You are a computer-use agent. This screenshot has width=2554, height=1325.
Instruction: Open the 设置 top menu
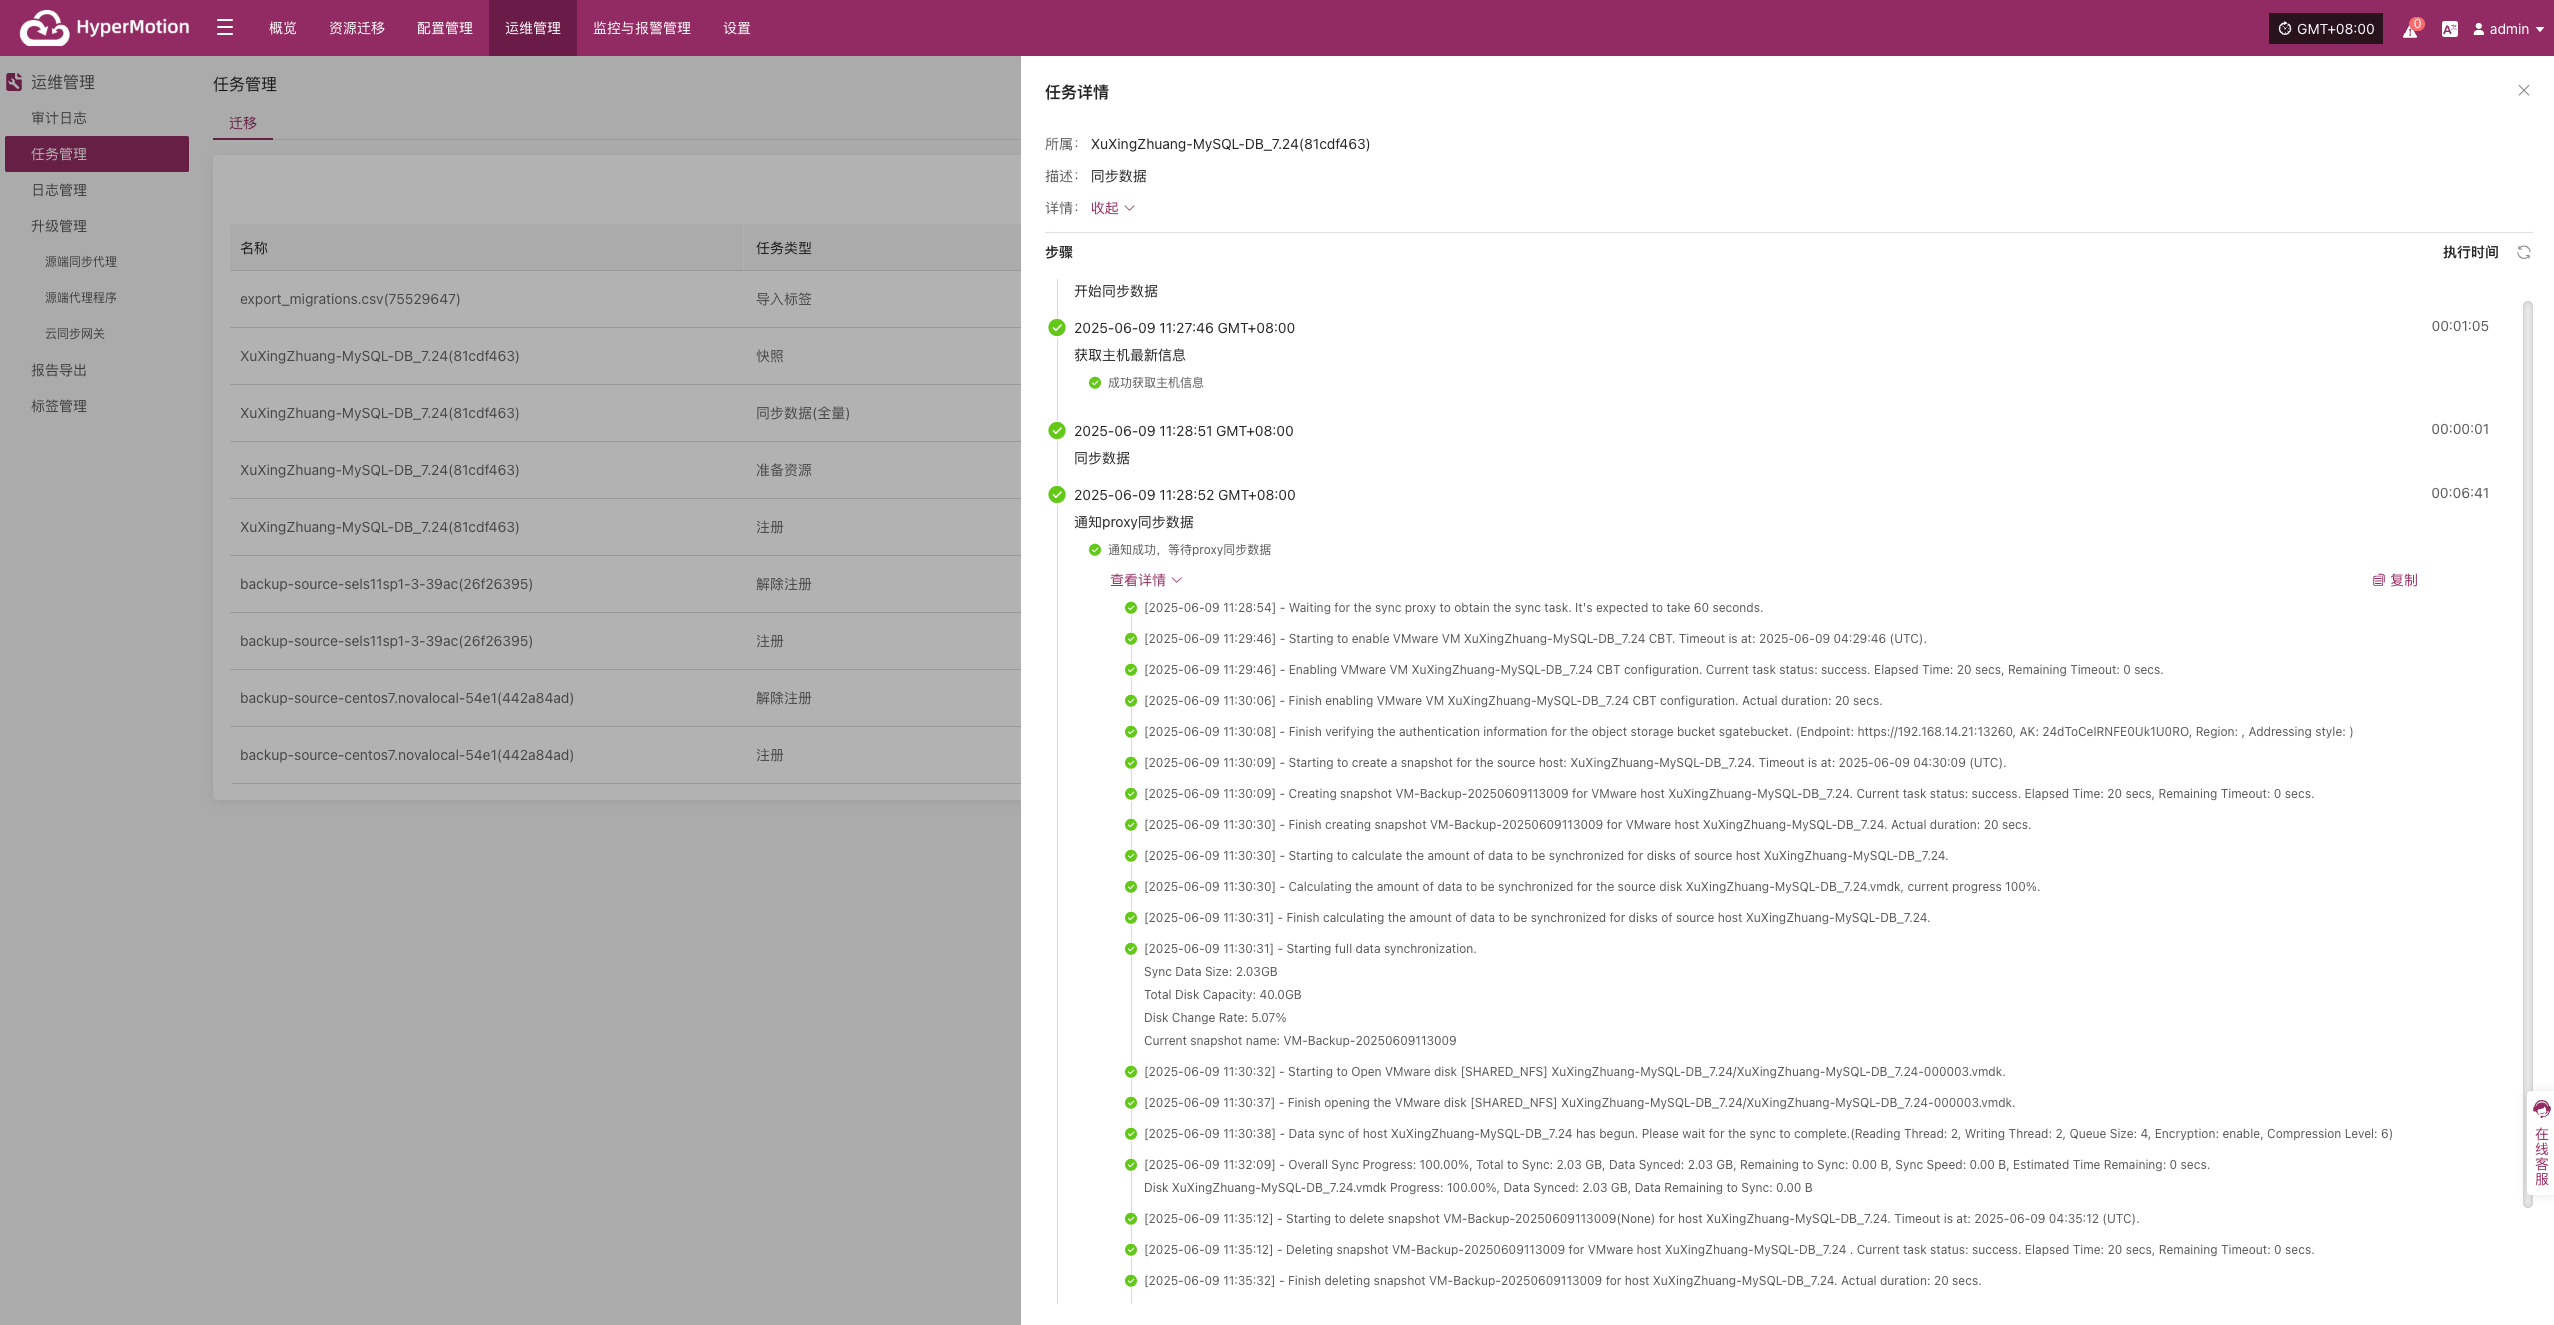click(737, 28)
